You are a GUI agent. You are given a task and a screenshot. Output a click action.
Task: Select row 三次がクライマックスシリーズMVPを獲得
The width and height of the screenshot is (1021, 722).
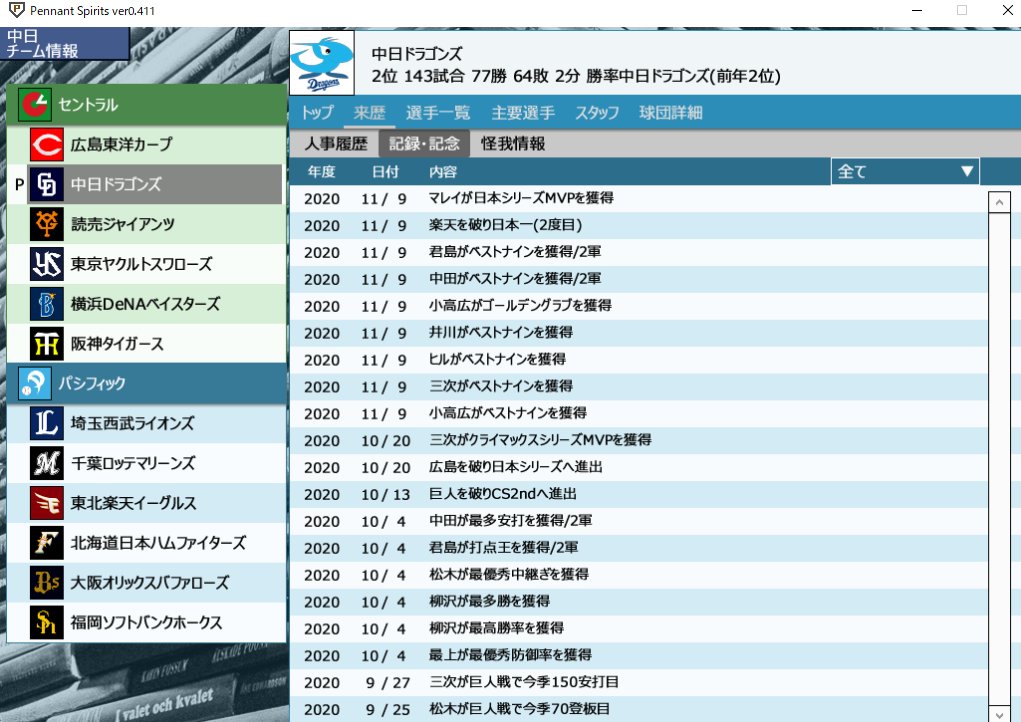pos(638,440)
